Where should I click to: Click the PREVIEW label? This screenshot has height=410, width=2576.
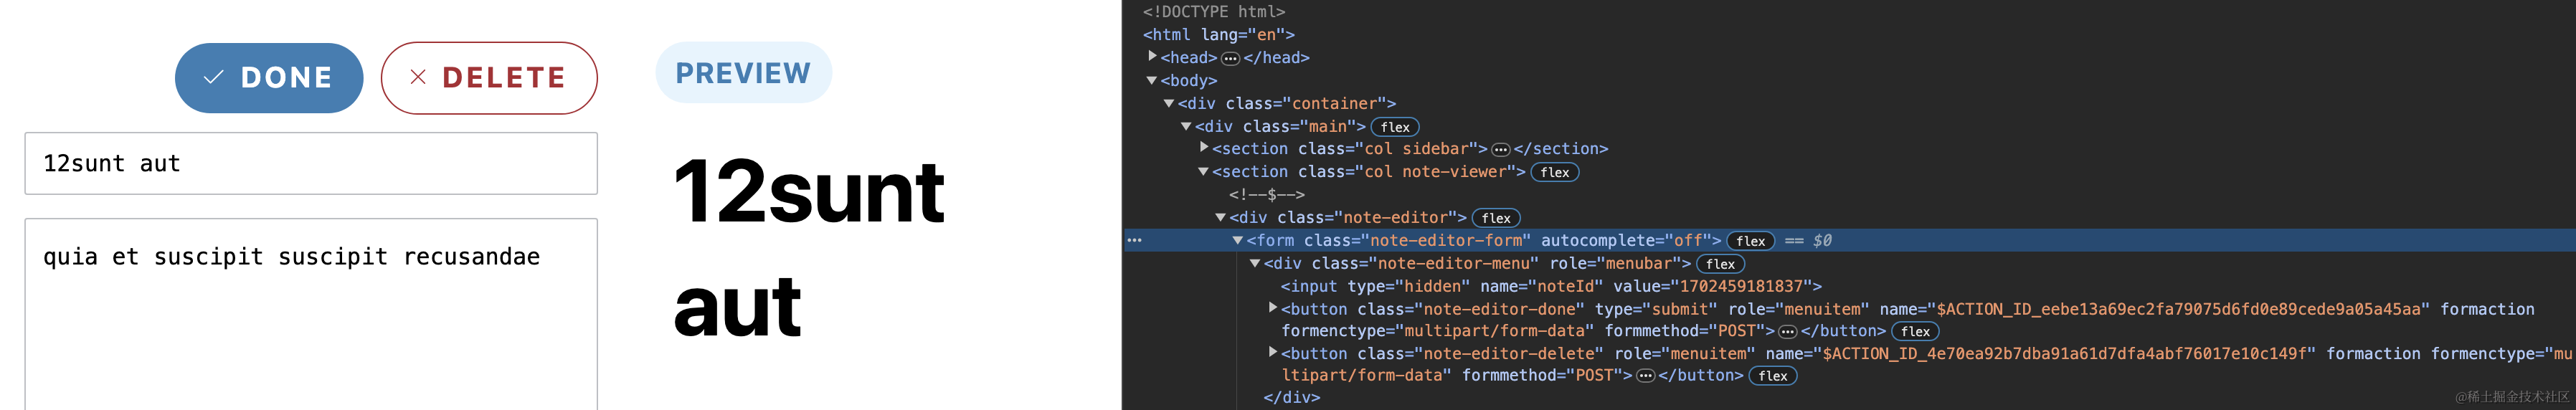(x=743, y=73)
